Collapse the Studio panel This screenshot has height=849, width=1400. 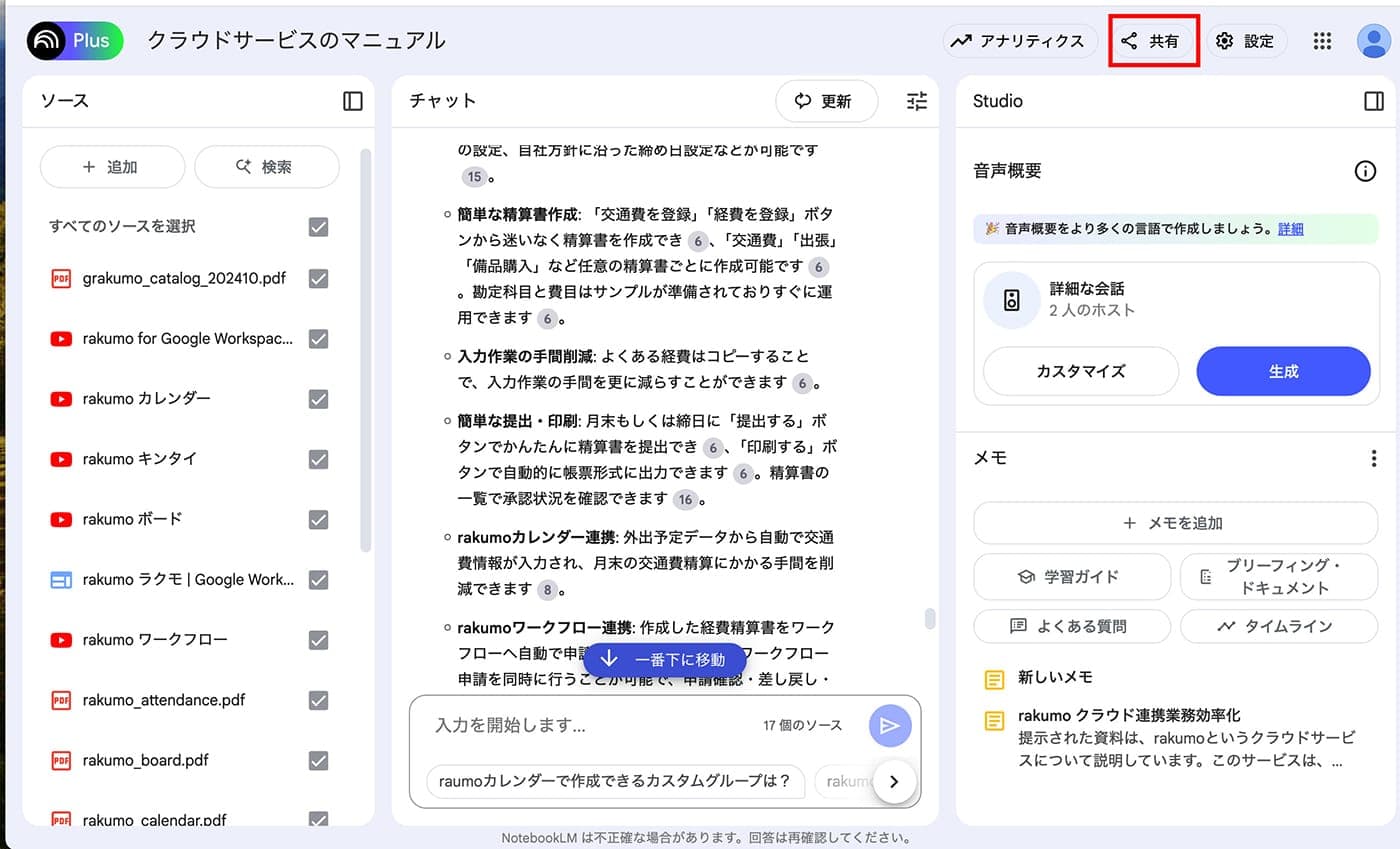click(1374, 101)
